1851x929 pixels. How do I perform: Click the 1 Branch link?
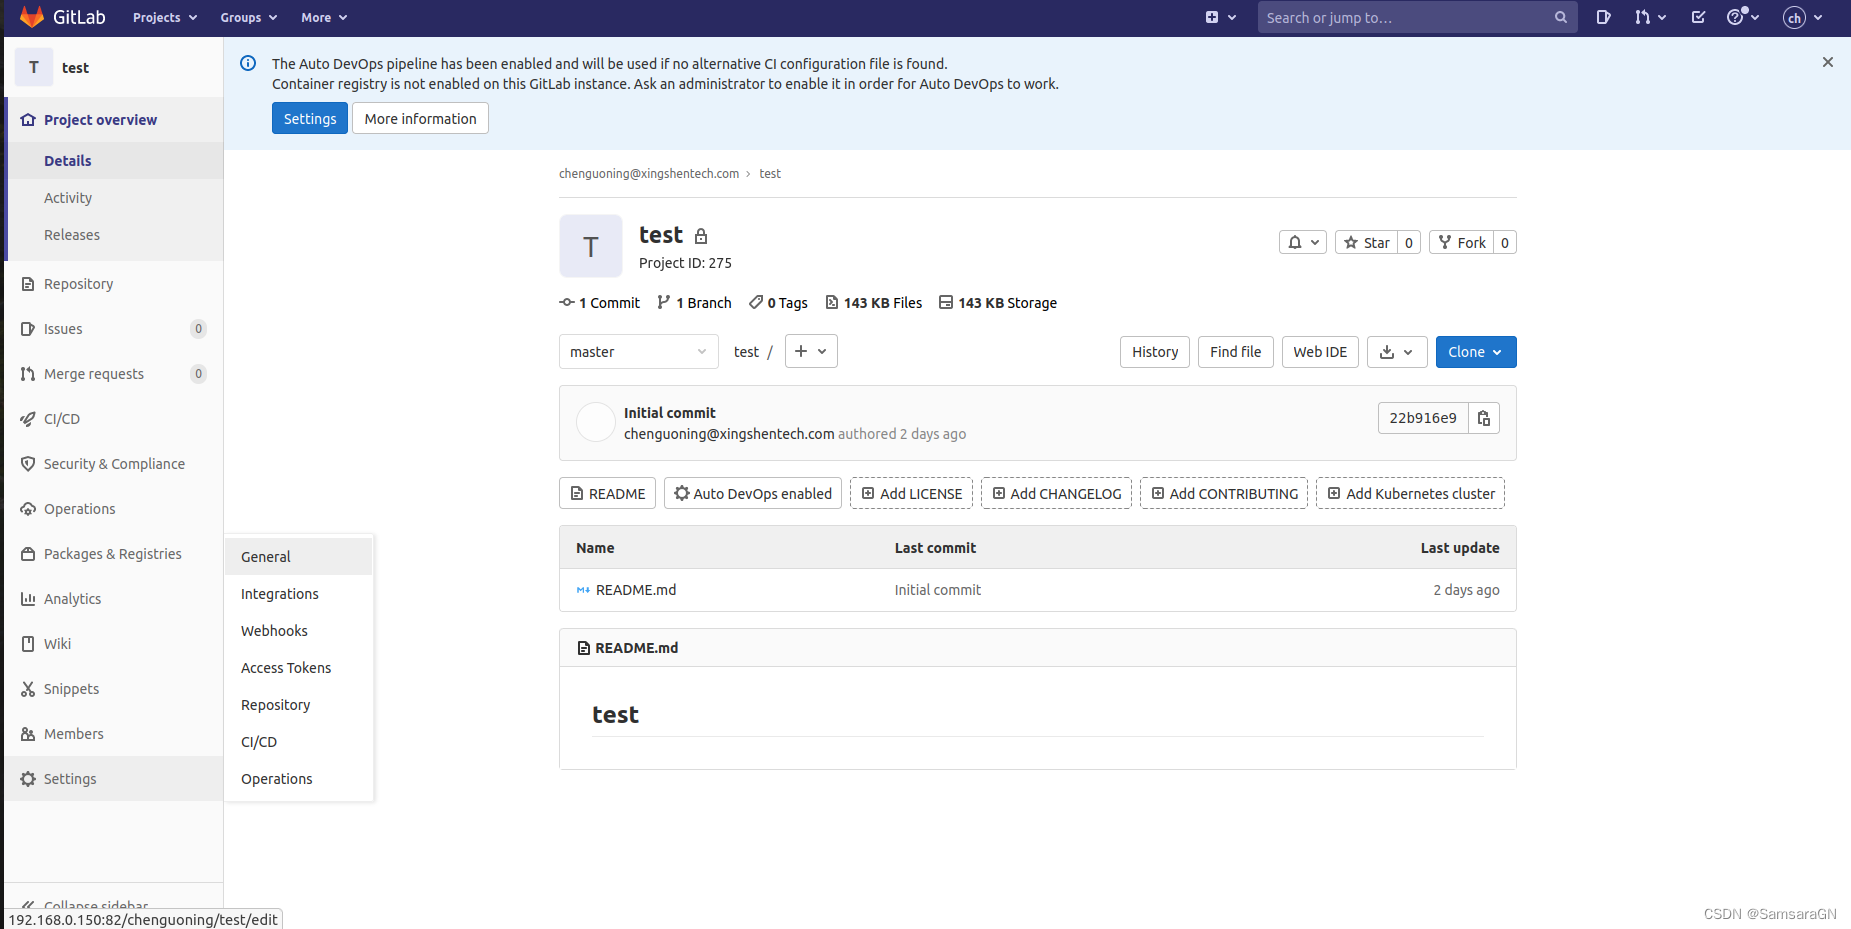[694, 303]
